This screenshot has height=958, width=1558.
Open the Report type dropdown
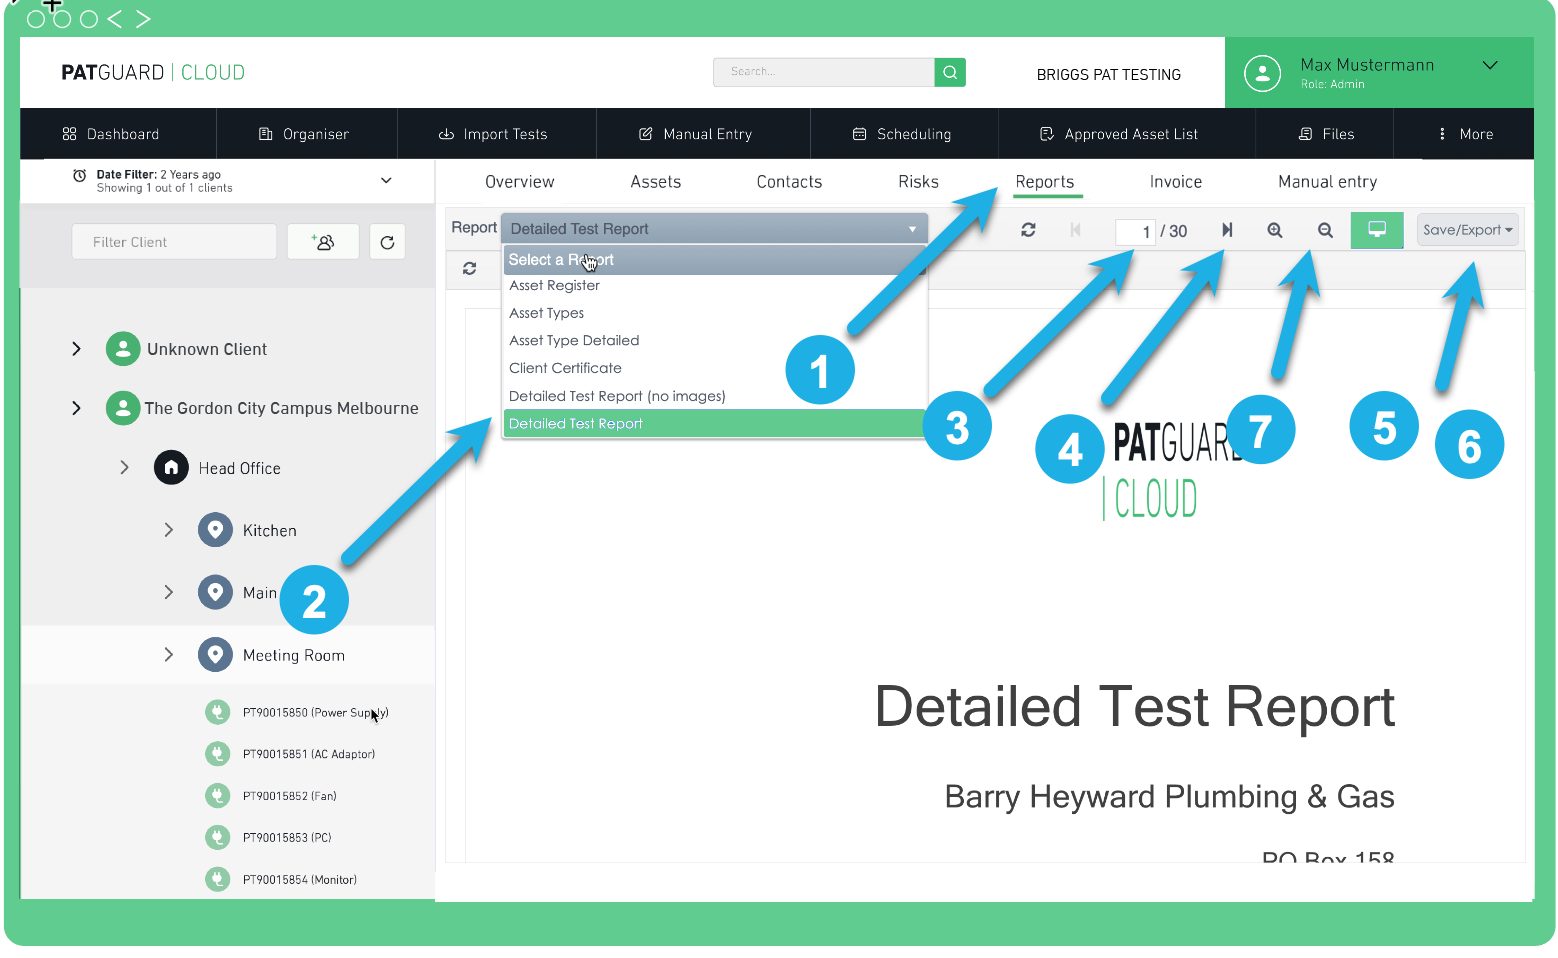point(714,229)
